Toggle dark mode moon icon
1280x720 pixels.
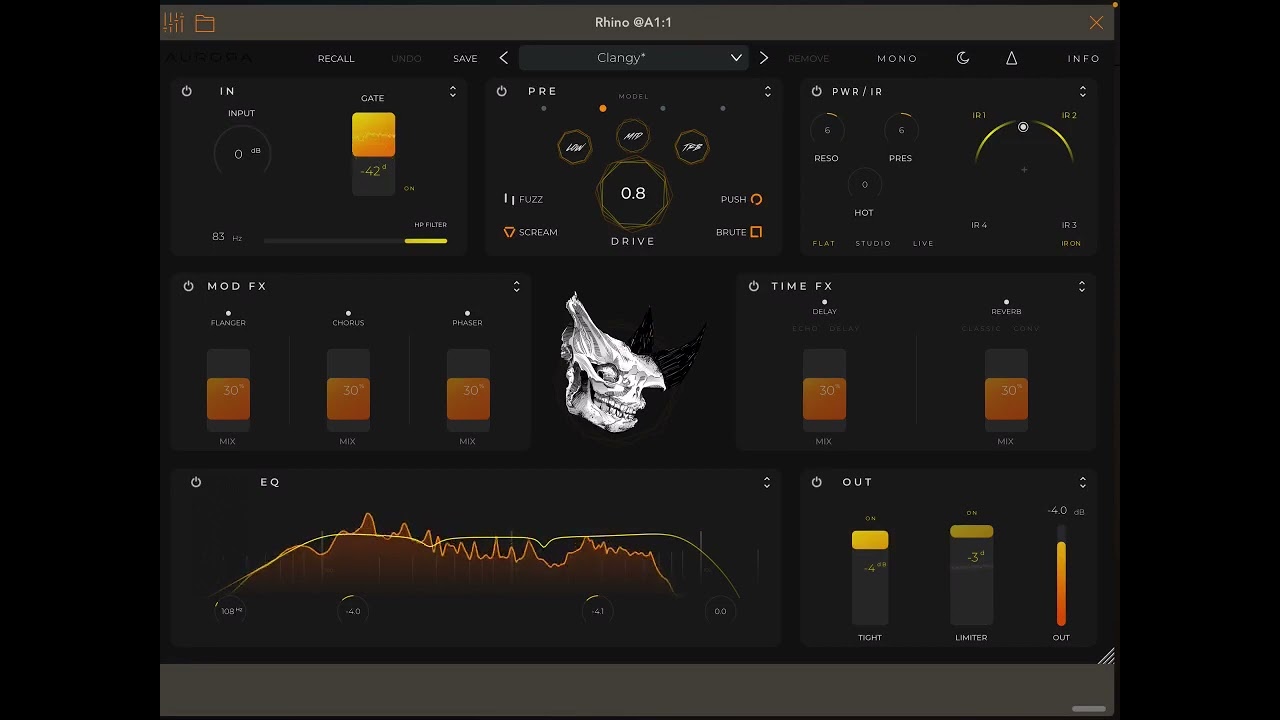[x=963, y=58]
